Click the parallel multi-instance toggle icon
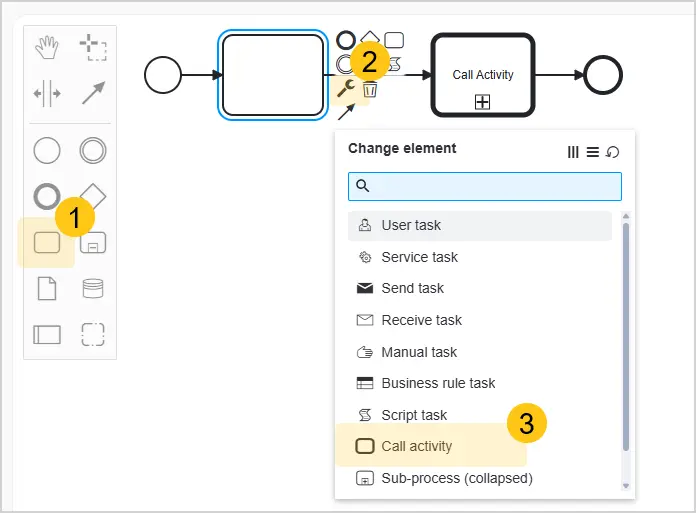This screenshot has height=513, width=696. pyautogui.click(x=573, y=152)
